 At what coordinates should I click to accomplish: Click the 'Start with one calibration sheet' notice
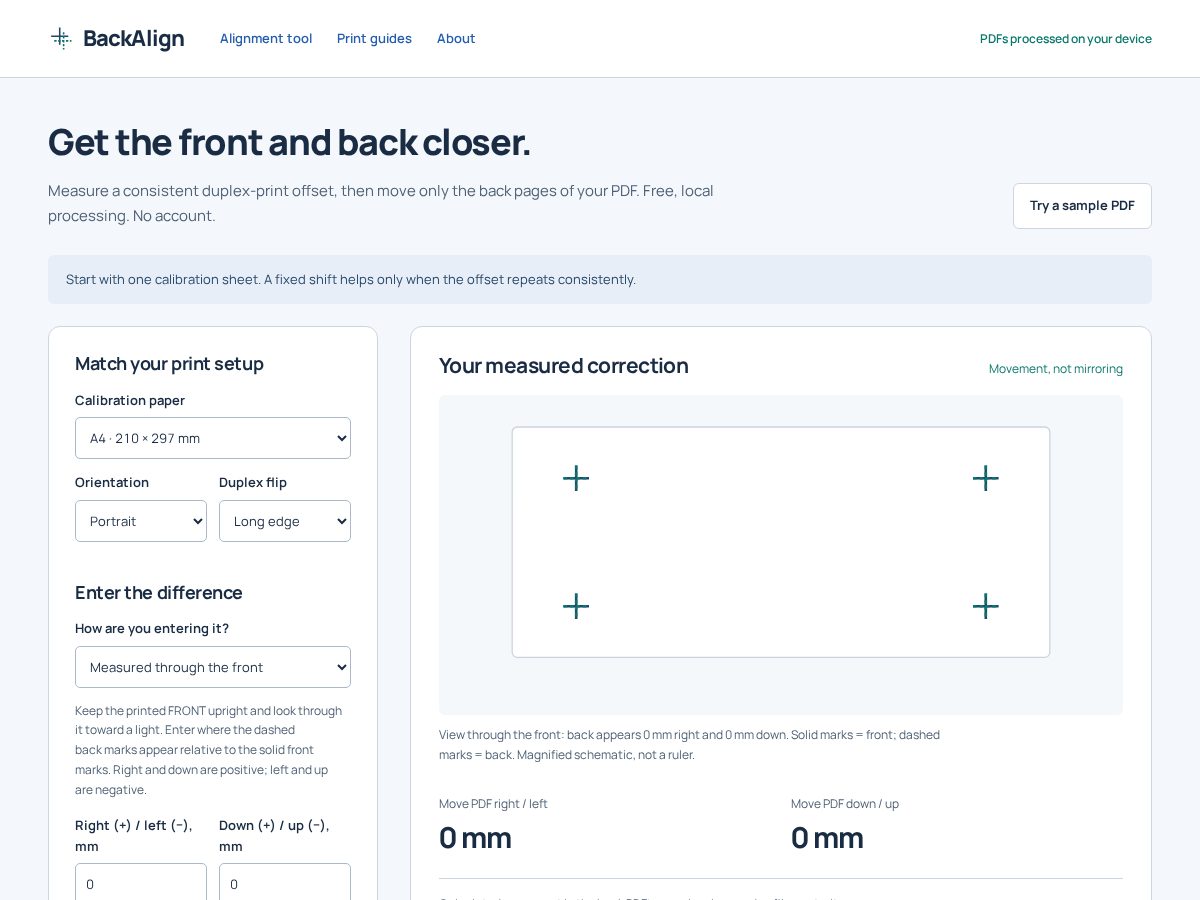[x=600, y=280]
